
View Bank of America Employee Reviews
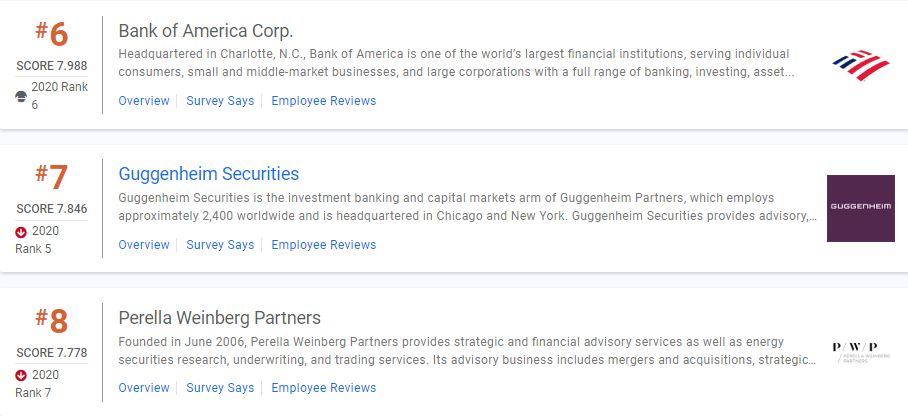tap(324, 101)
